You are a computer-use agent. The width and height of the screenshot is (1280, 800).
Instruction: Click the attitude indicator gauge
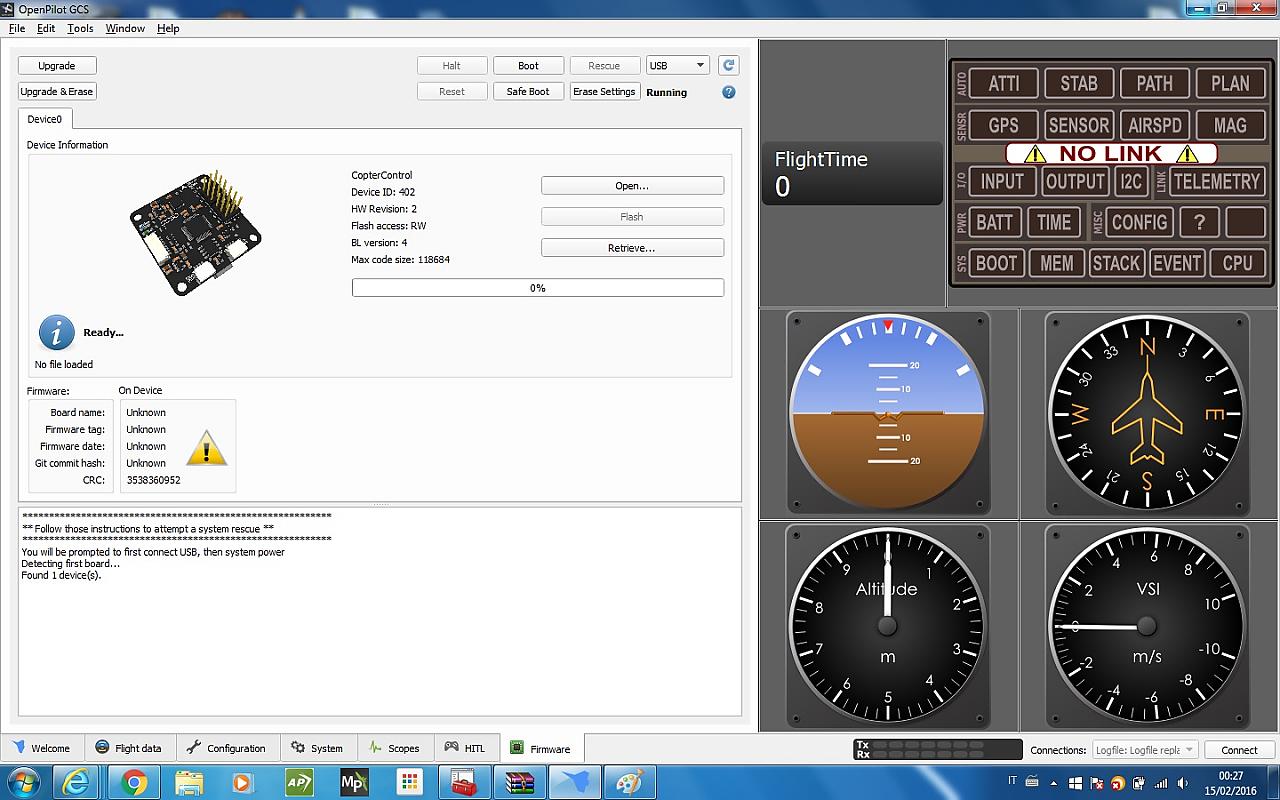888,413
